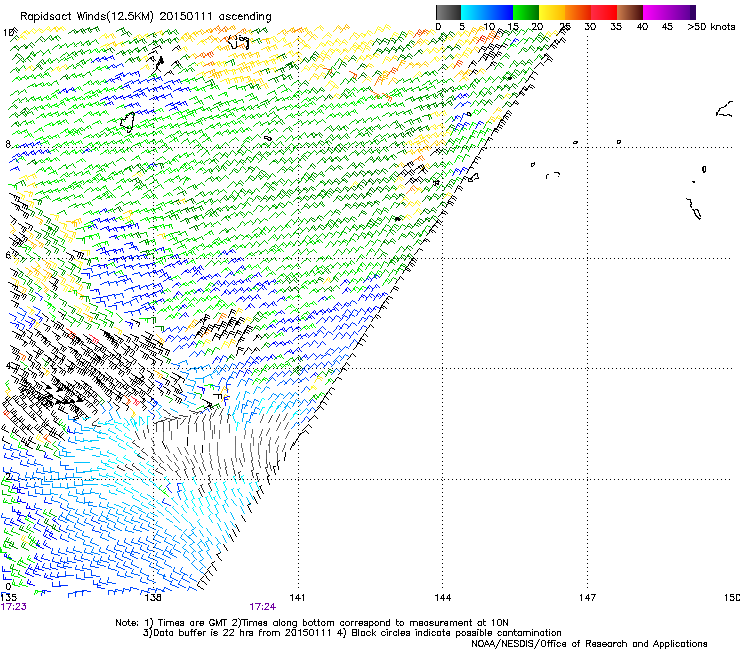Click the purple time stamp '17:23'
The height and width of the screenshot is (650, 740).
pos(14,607)
